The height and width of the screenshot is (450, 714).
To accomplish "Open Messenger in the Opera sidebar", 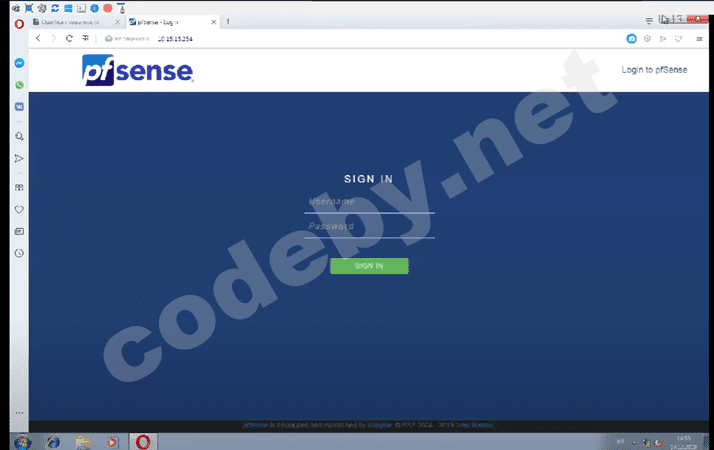I will pyautogui.click(x=19, y=63).
